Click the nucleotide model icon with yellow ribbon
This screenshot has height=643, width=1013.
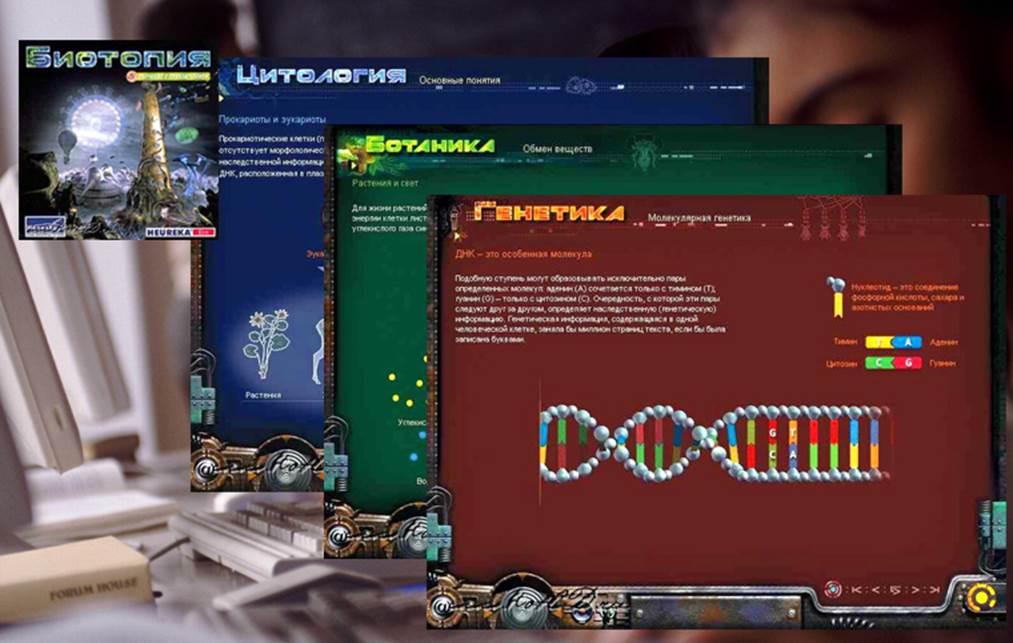pos(836,297)
